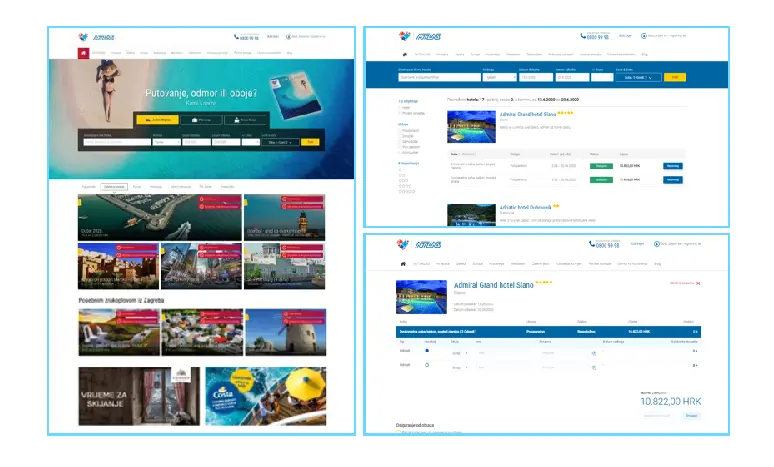Screen dimensions: 774x467
Task: Click the user account icon on the results page
Action: click(644, 36)
